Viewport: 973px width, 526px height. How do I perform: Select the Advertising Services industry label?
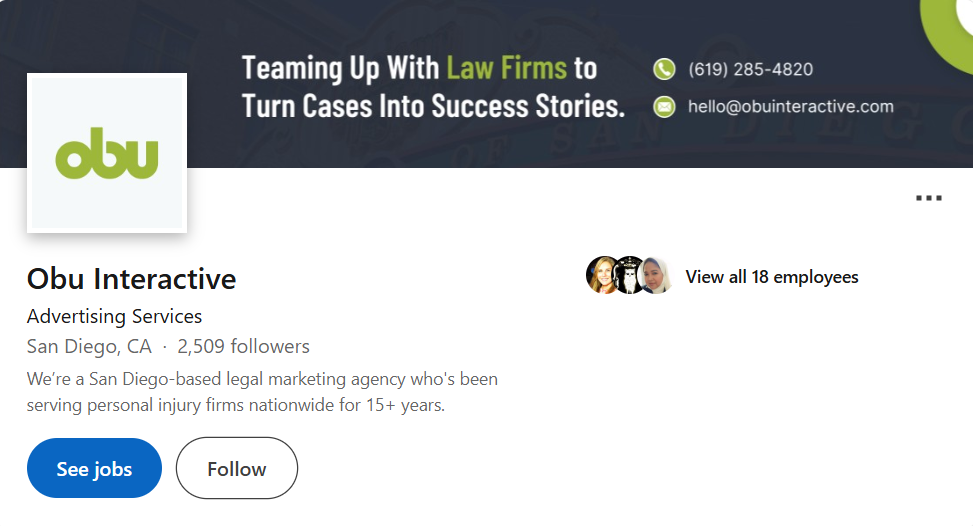tap(114, 316)
